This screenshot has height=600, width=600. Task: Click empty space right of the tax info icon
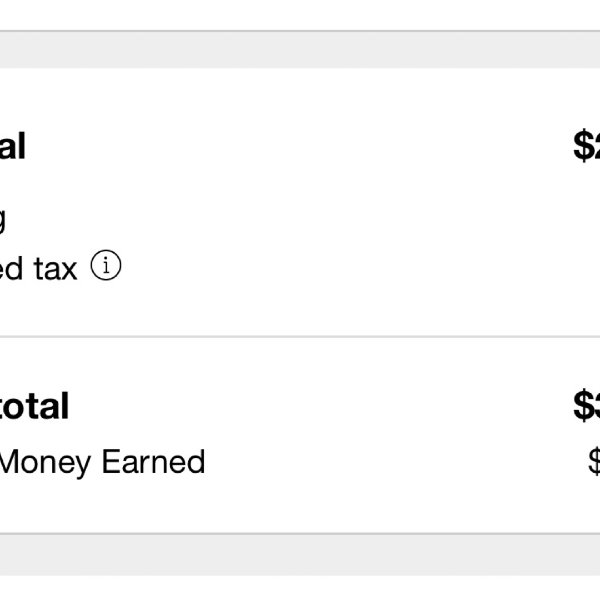click(344, 266)
